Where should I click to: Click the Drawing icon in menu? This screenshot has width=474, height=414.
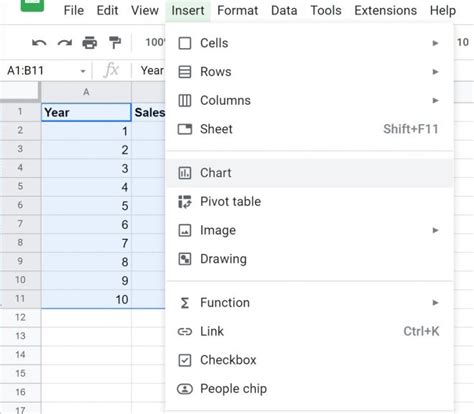click(185, 259)
